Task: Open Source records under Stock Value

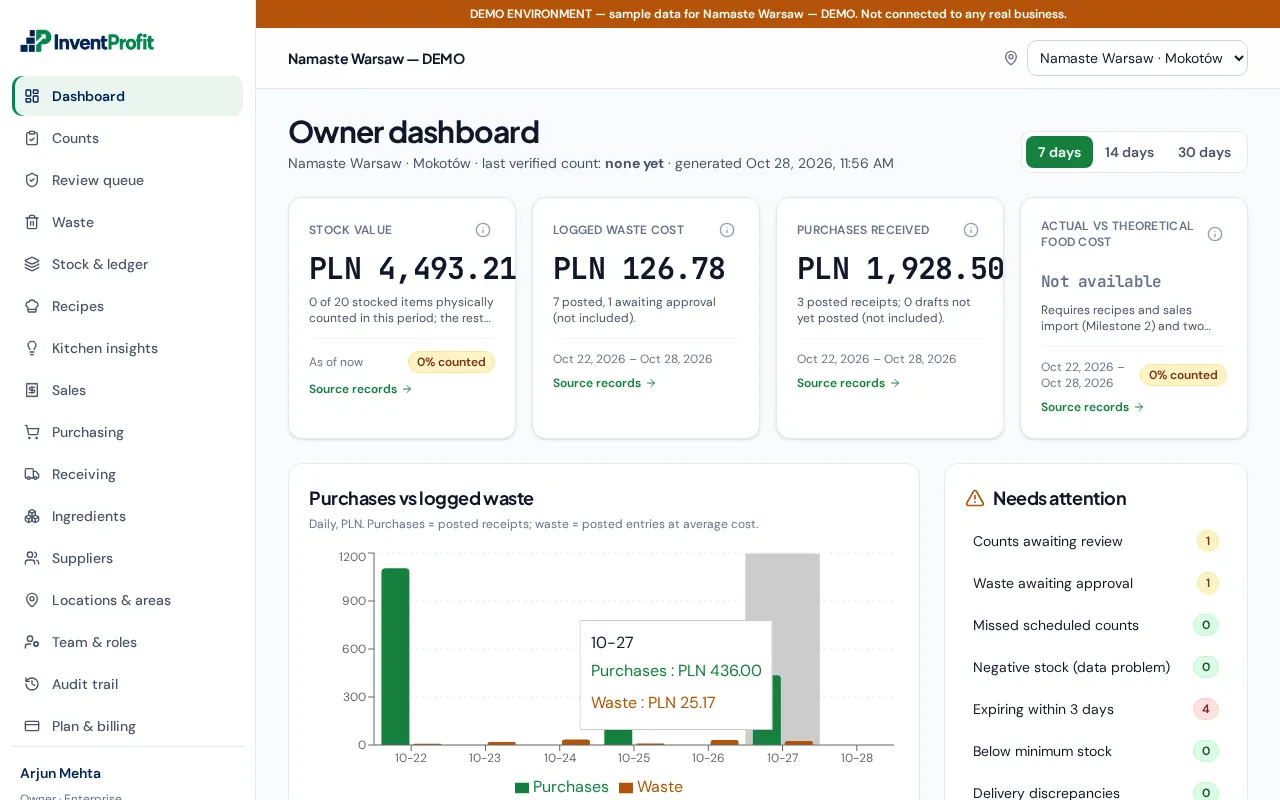Action: (361, 389)
